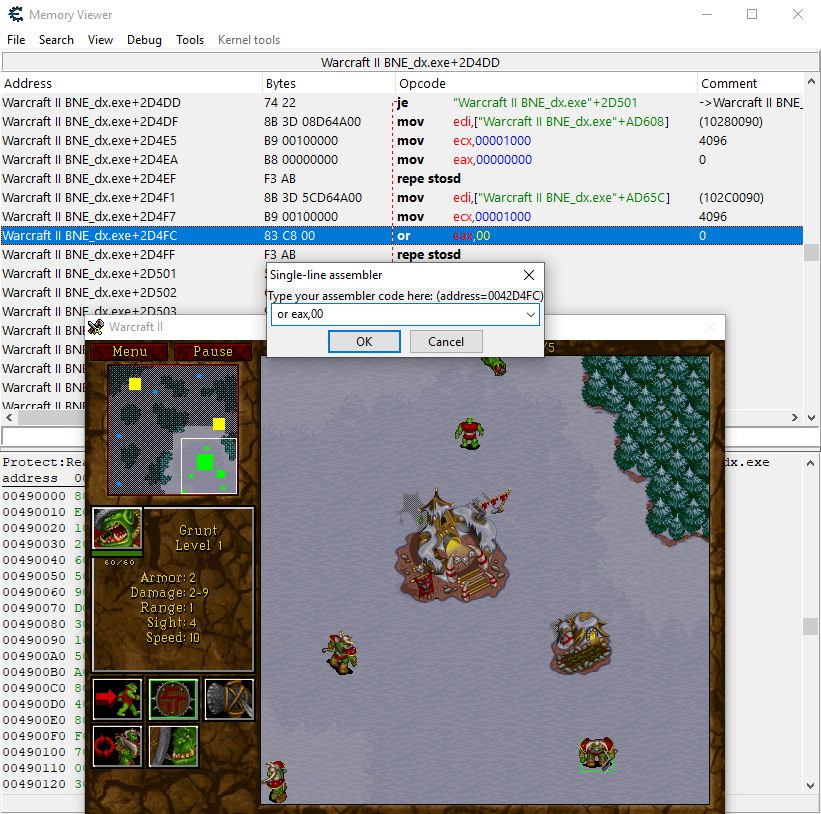Click the Address column header
This screenshot has height=814, width=821.
pos(131,83)
